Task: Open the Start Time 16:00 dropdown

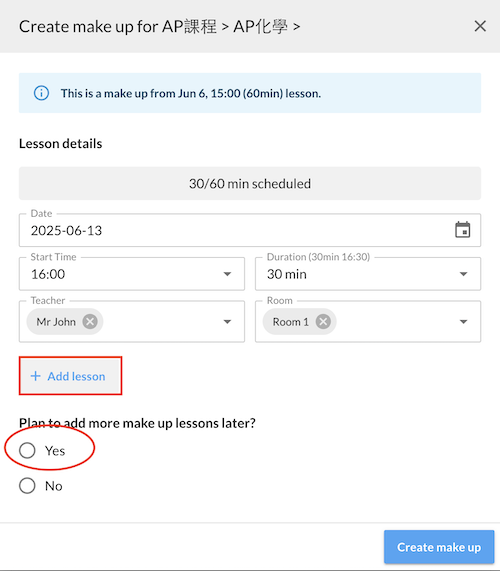Action: (x=132, y=274)
